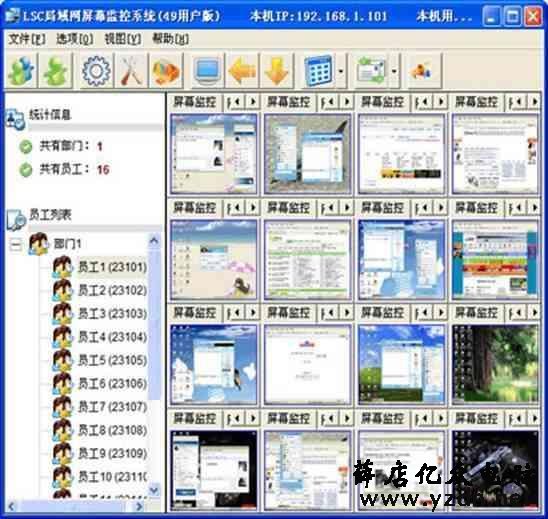Screen dimensions: 548x519
Task: Click avatar icon of 员工6 (23106)
Action: [x=62, y=383]
